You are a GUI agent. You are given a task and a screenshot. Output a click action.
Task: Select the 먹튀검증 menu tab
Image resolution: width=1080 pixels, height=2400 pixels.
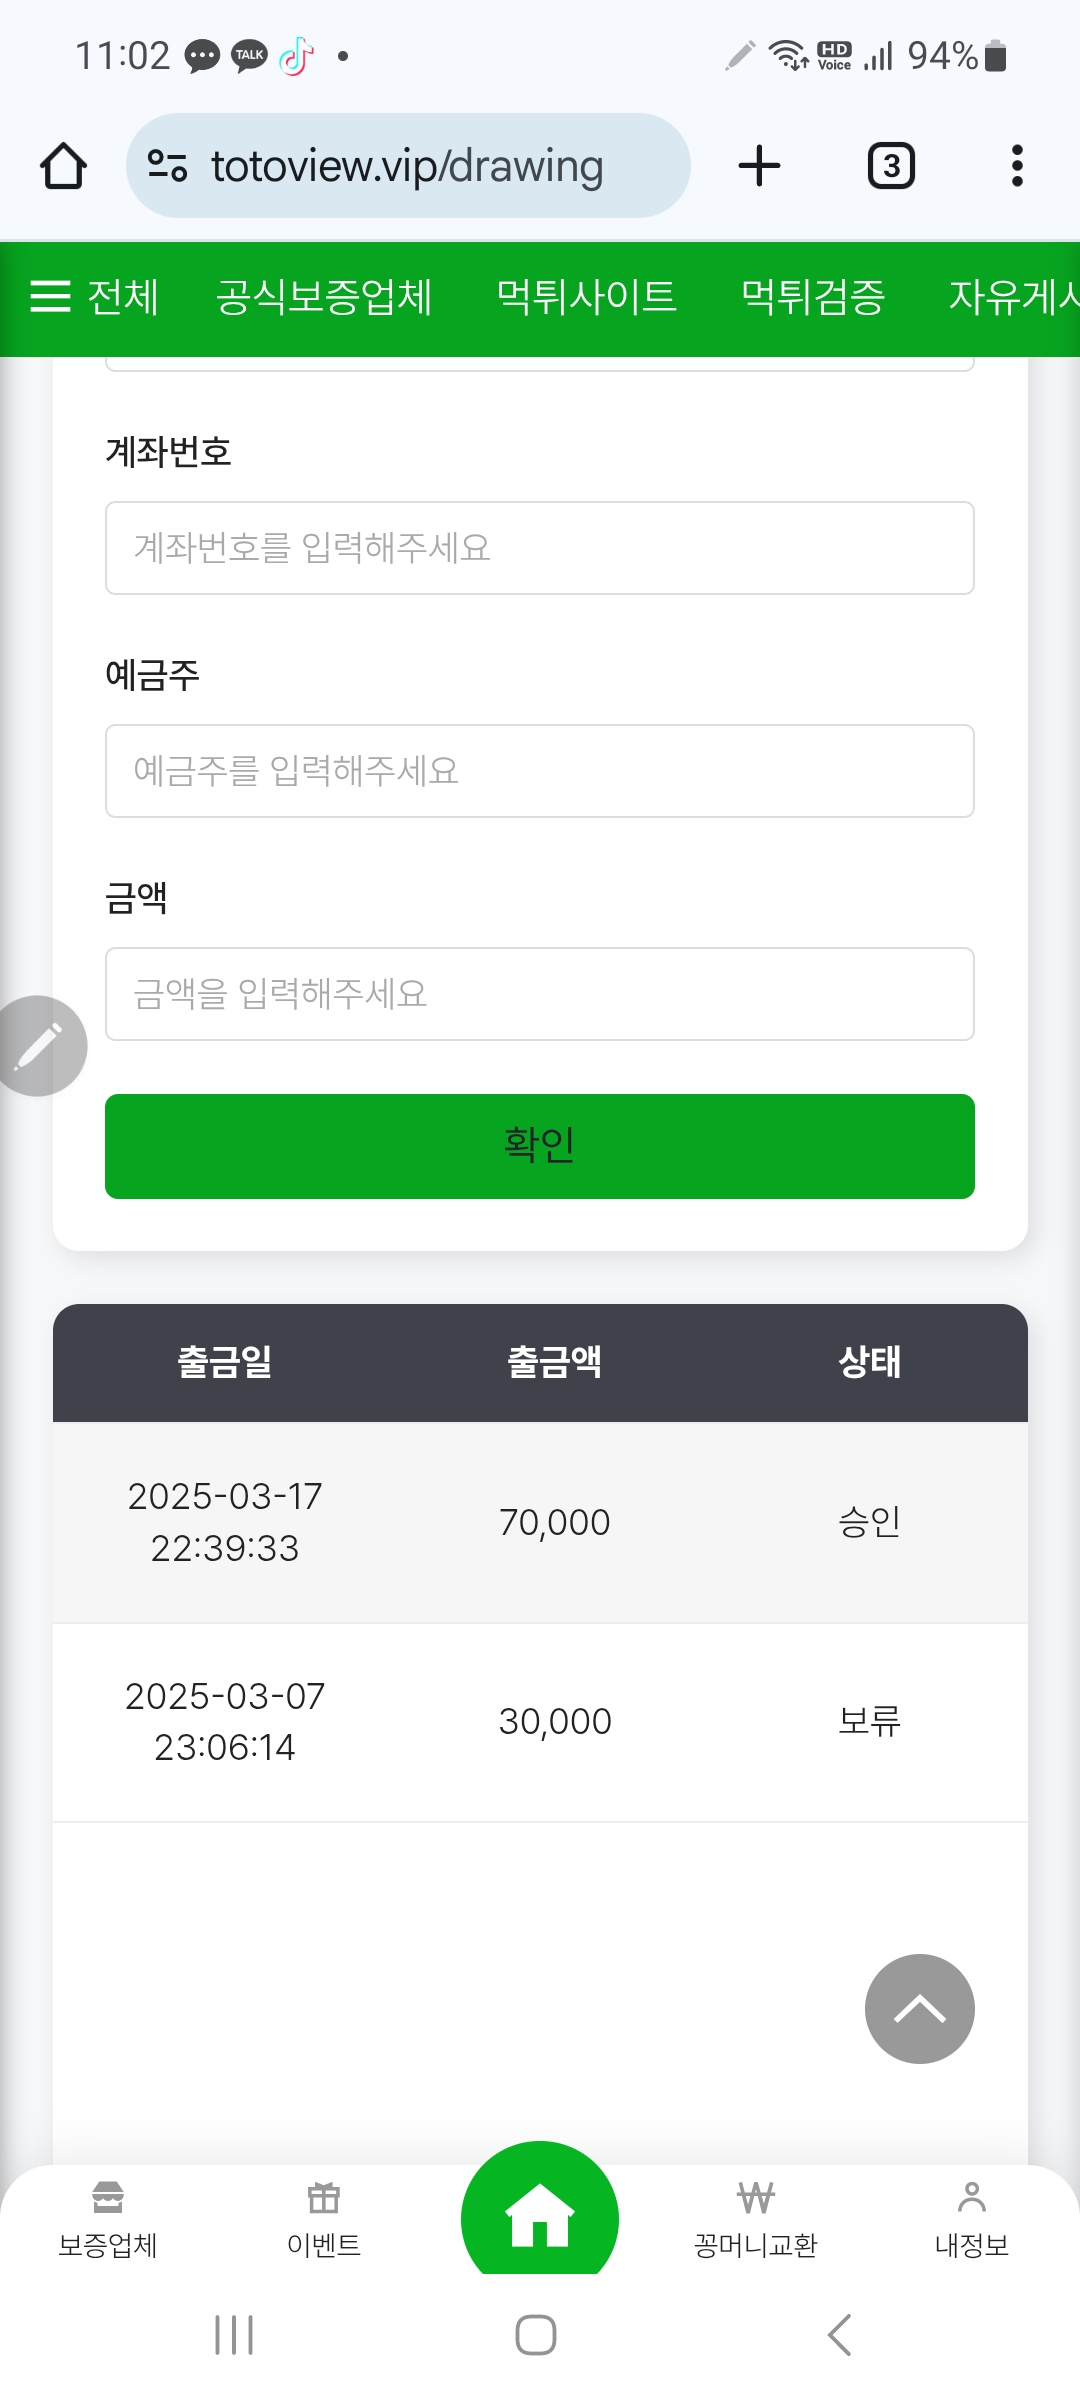click(x=813, y=297)
